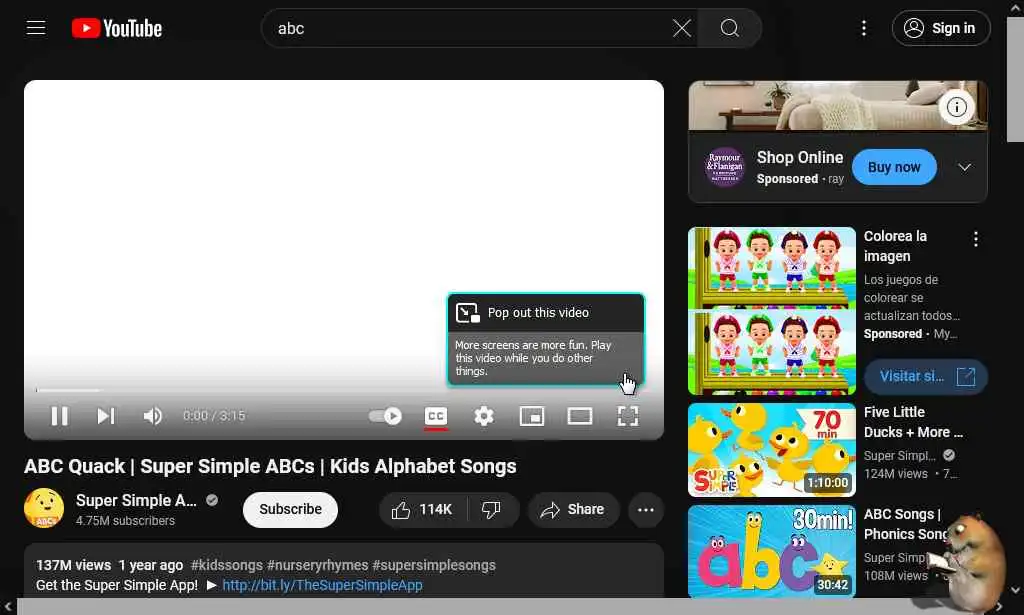Click the Shop Online ad title

tap(800, 157)
